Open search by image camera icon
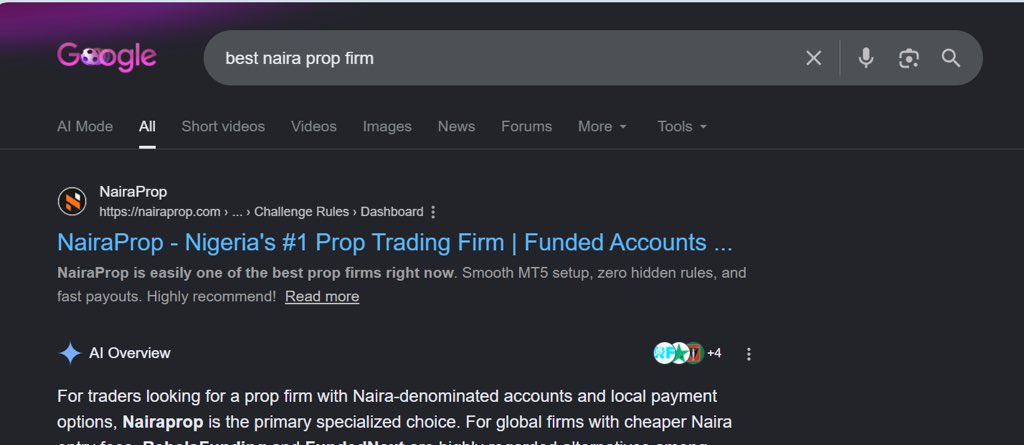This screenshot has height=445, width=1024. tap(908, 58)
